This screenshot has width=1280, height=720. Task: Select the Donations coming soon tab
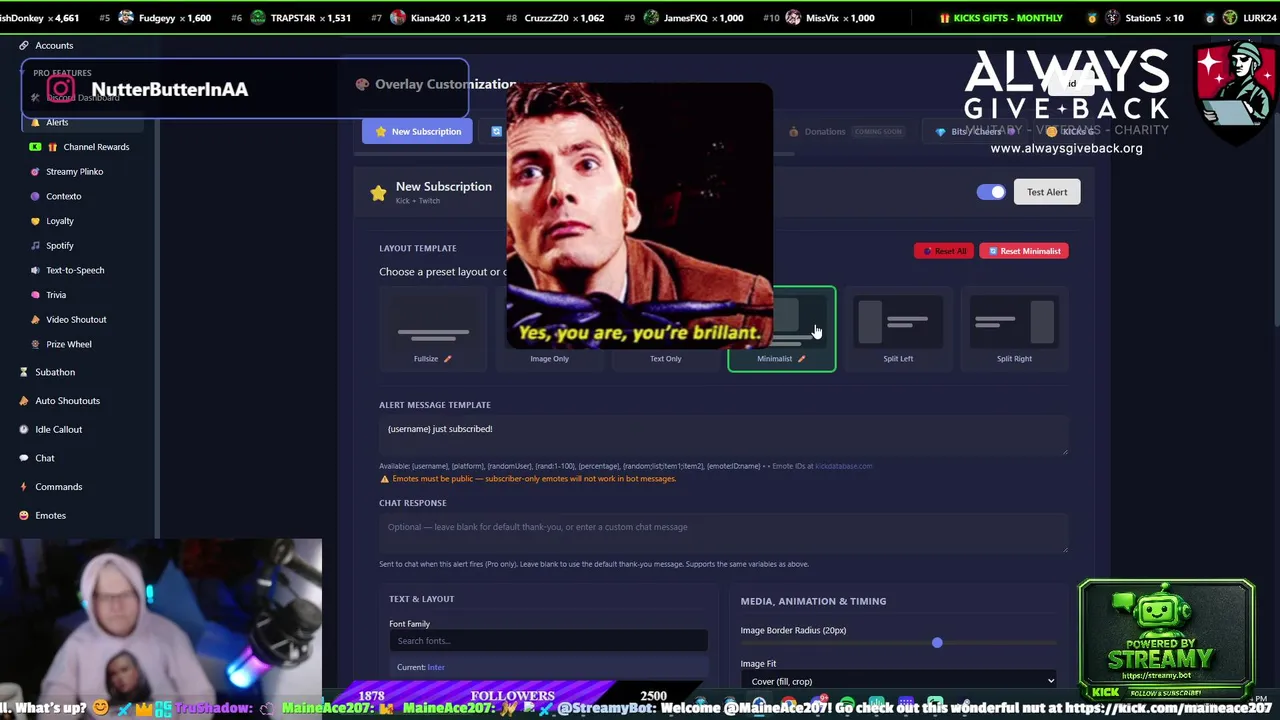846,132
